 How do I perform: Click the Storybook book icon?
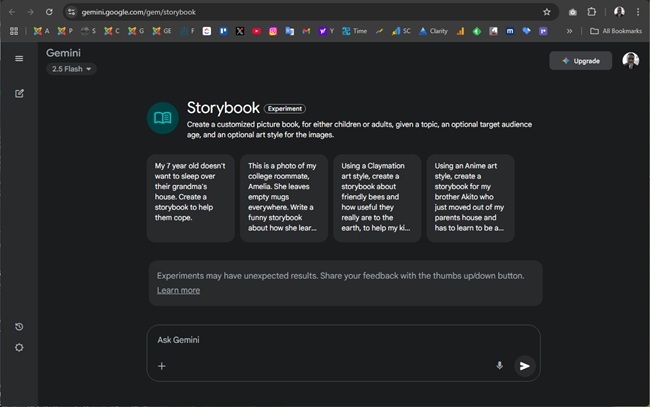click(x=162, y=118)
